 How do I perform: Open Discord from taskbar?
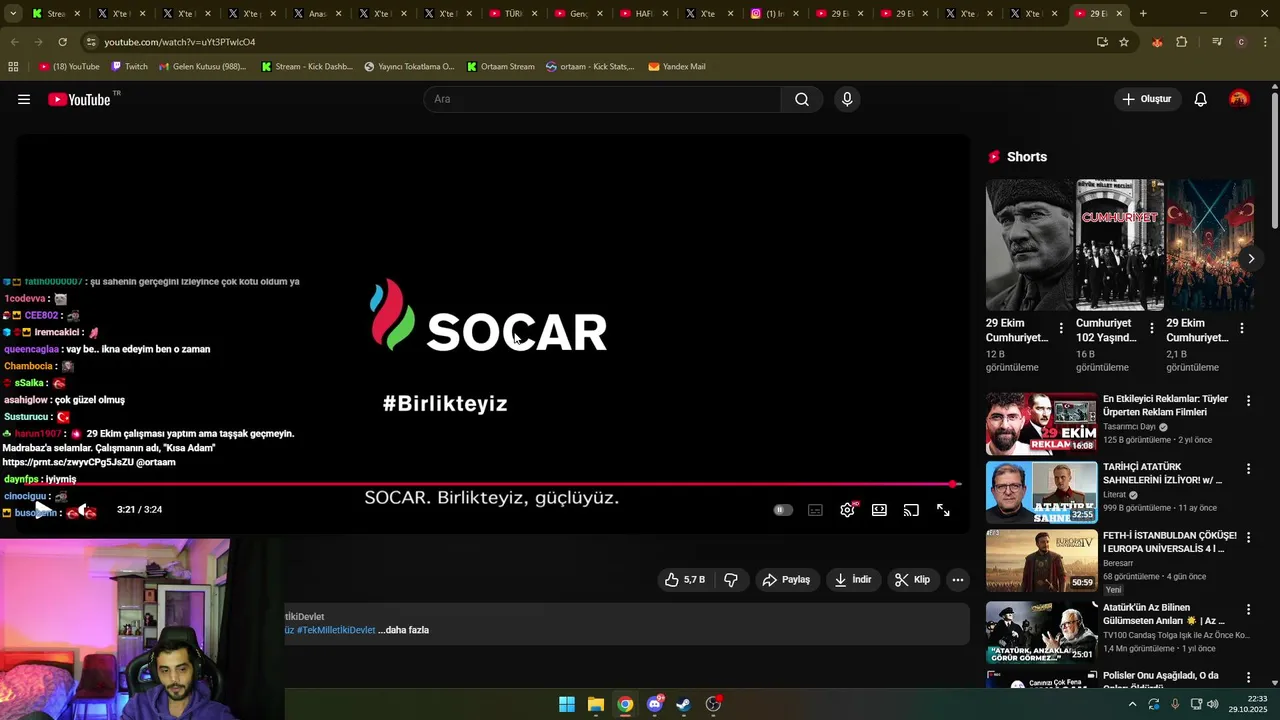tap(655, 704)
